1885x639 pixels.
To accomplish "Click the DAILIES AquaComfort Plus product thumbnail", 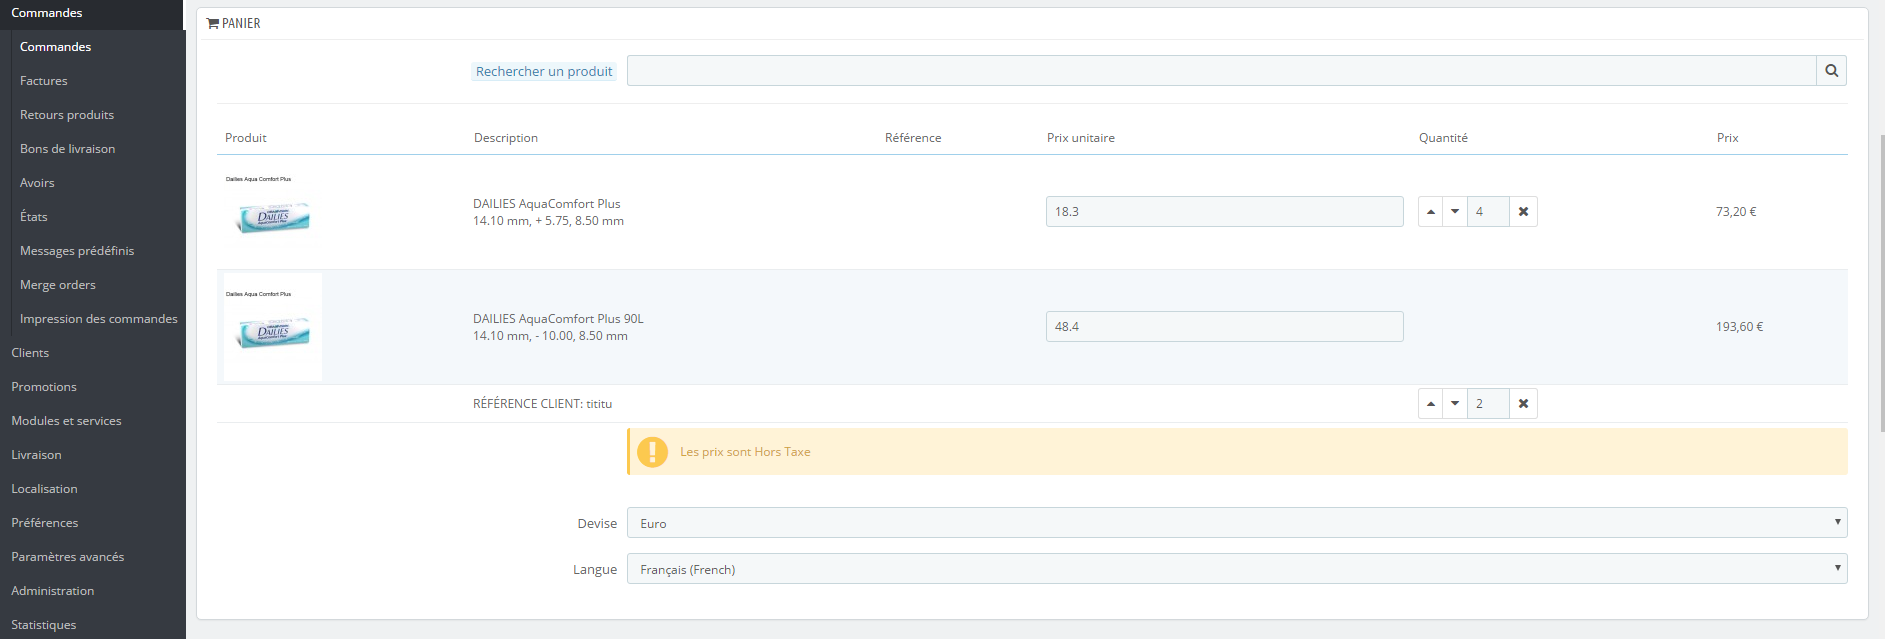I will [273, 212].
